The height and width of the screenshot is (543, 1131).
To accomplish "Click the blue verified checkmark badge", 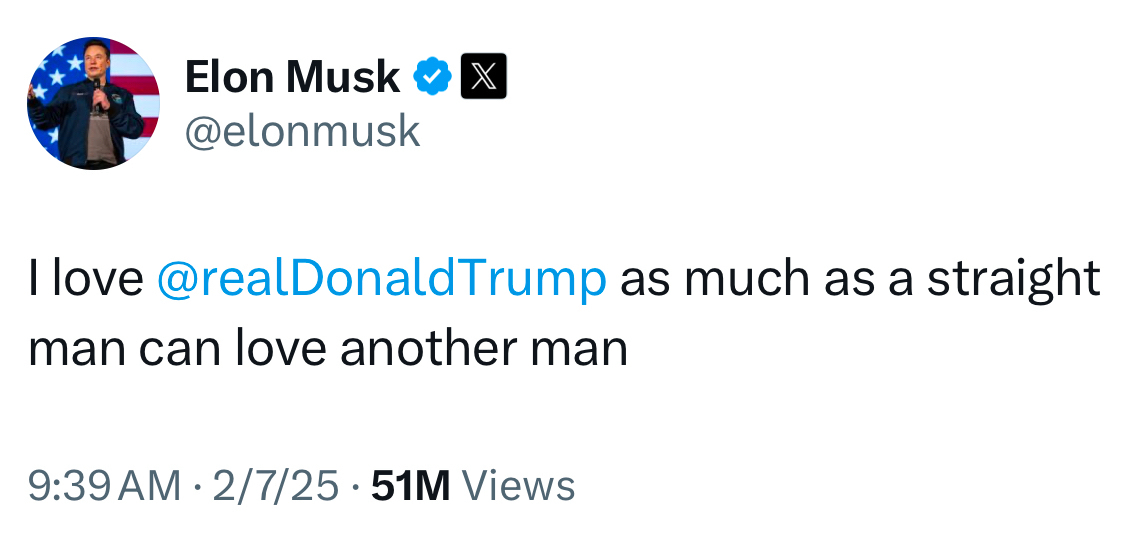I will pos(433,77).
